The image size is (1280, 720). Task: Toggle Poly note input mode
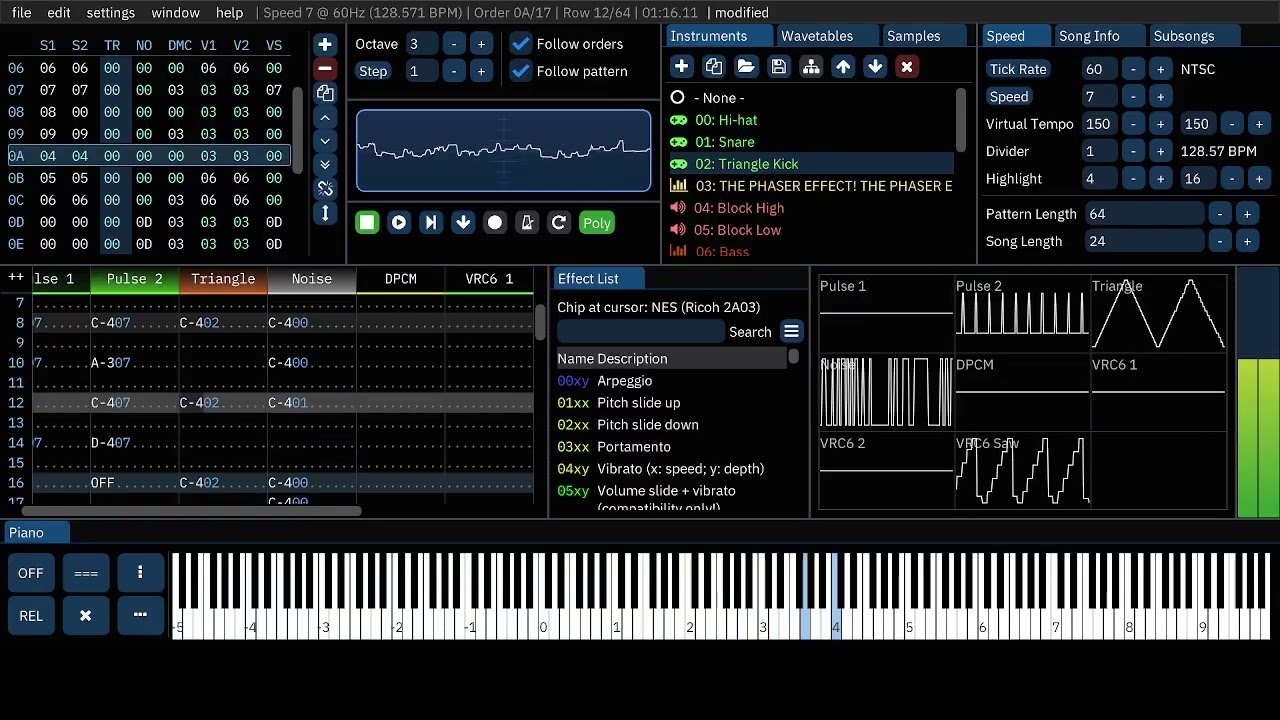[x=597, y=223]
